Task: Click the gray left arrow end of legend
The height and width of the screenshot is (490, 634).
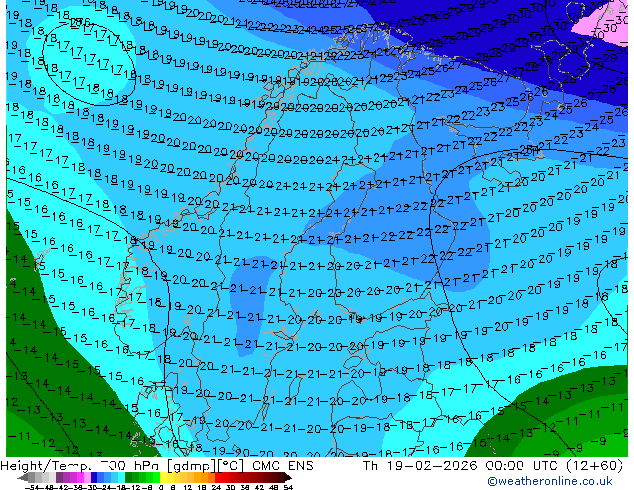Action: [22, 477]
